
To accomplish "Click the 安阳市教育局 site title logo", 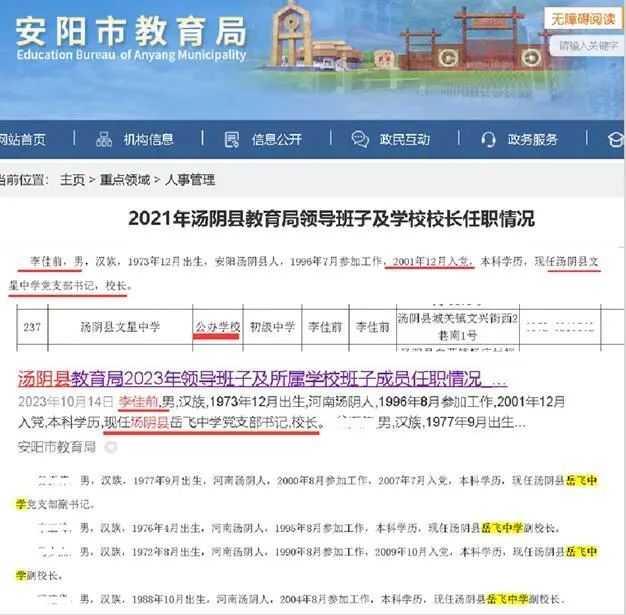I will (x=131, y=39).
